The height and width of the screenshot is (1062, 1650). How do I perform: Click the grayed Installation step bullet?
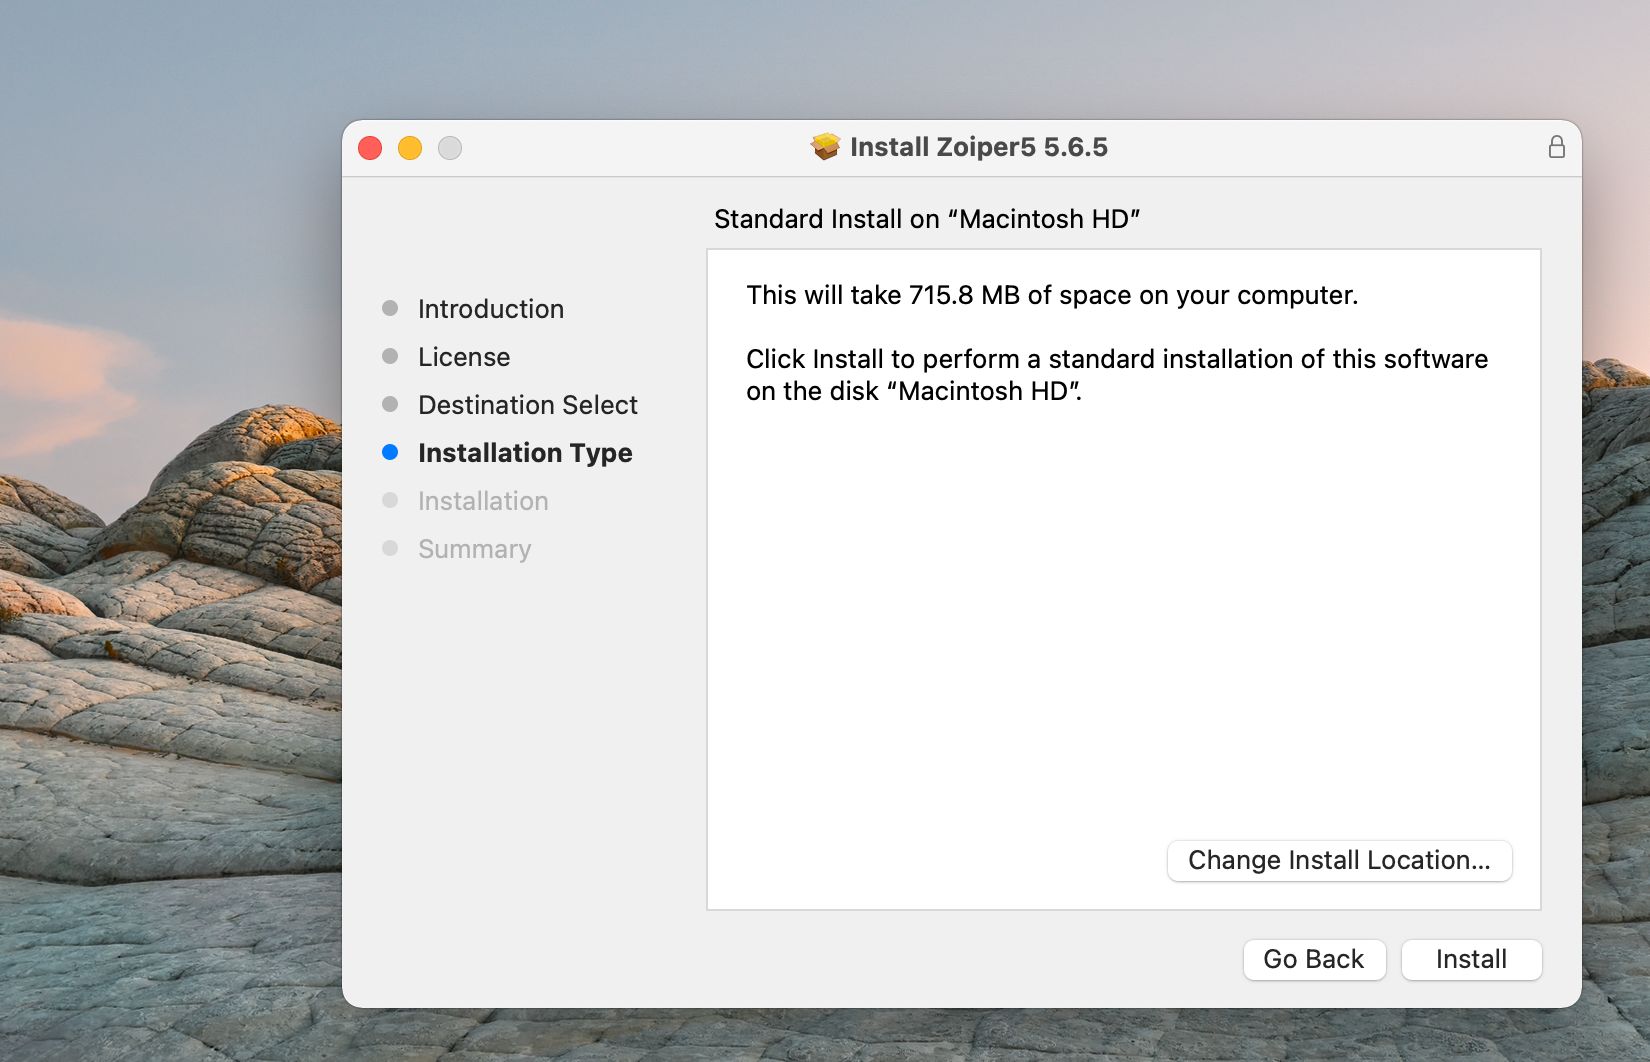point(390,500)
